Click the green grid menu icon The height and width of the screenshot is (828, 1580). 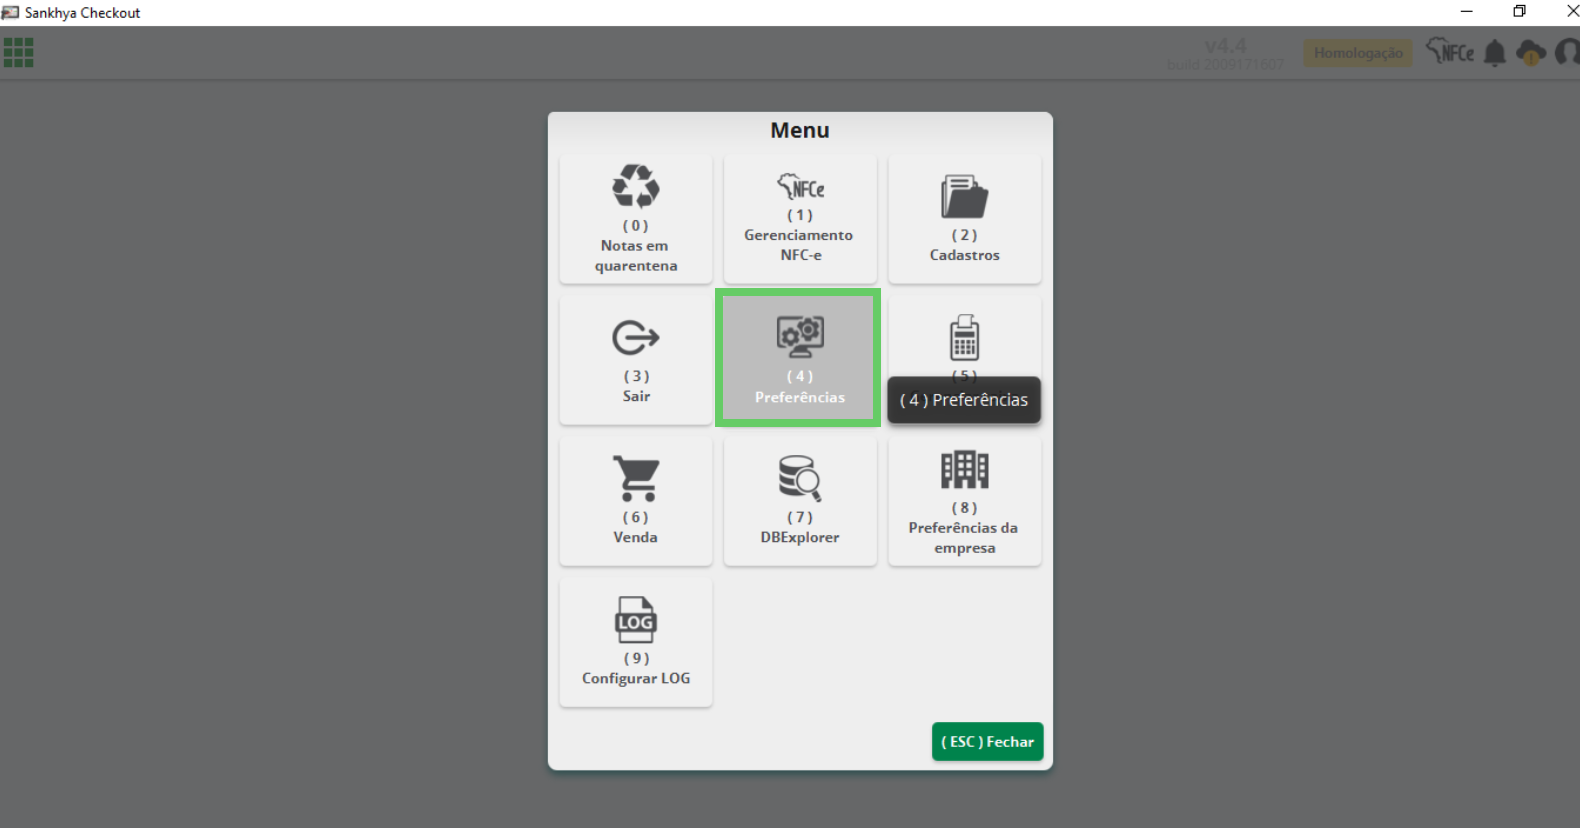point(18,52)
